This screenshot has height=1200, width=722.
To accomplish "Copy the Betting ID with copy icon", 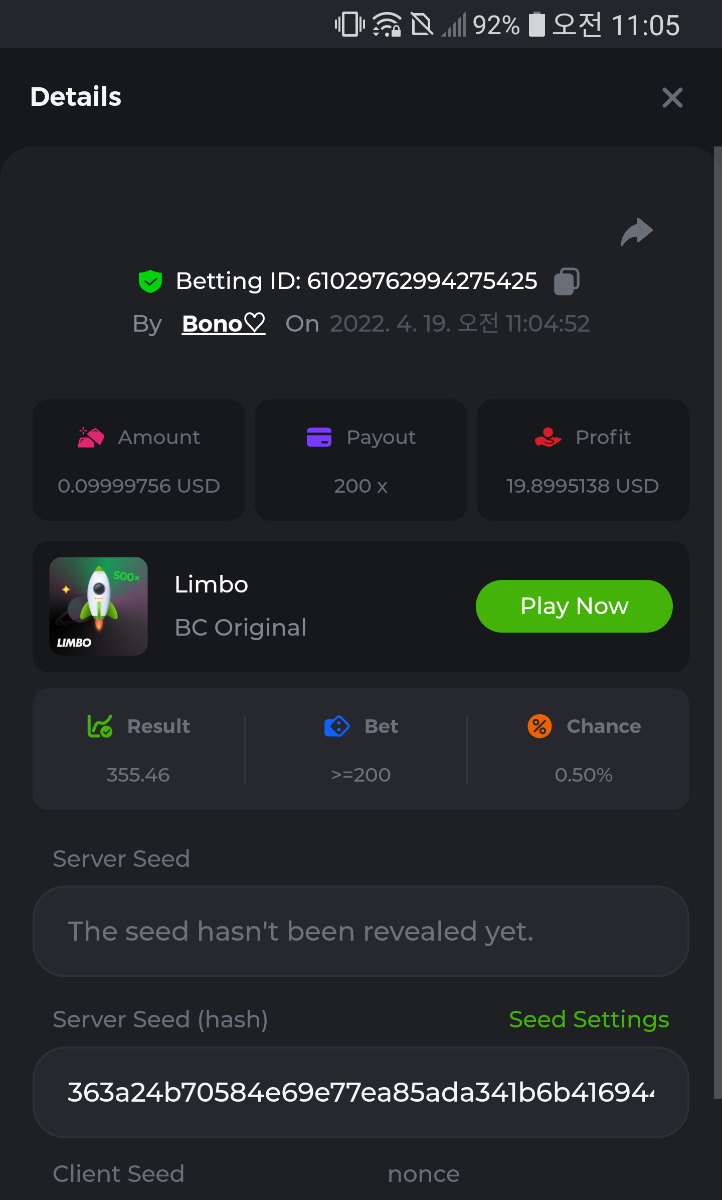I will (x=567, y=281).
